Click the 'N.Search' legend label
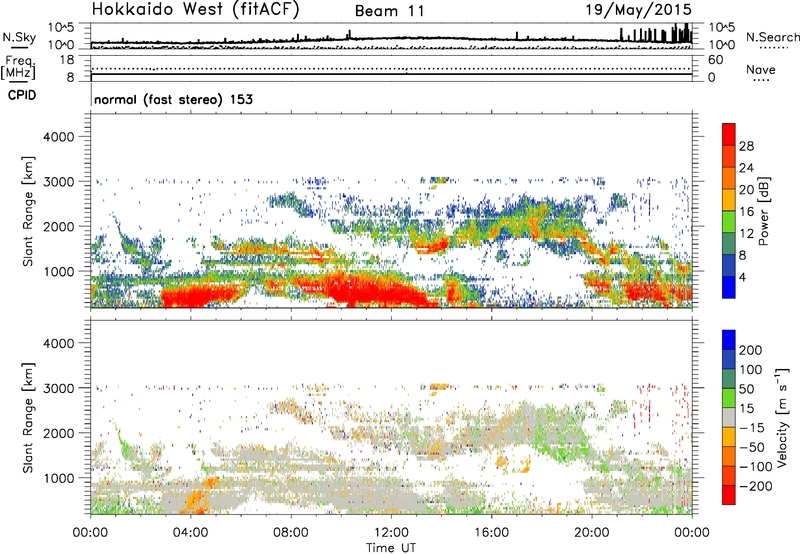Image resolution: width=800 pixels, height=554 pixels. [772, 37]
